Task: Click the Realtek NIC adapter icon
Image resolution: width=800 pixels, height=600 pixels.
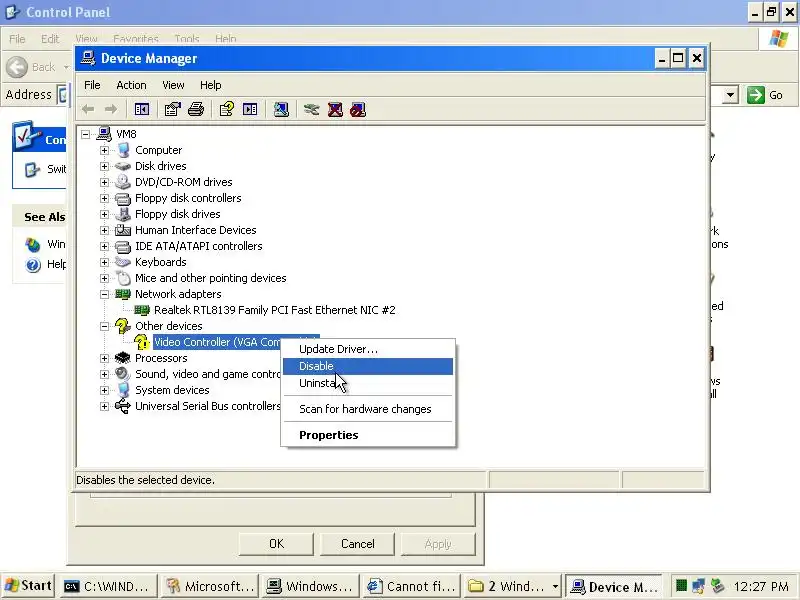Action: point(142,310)
